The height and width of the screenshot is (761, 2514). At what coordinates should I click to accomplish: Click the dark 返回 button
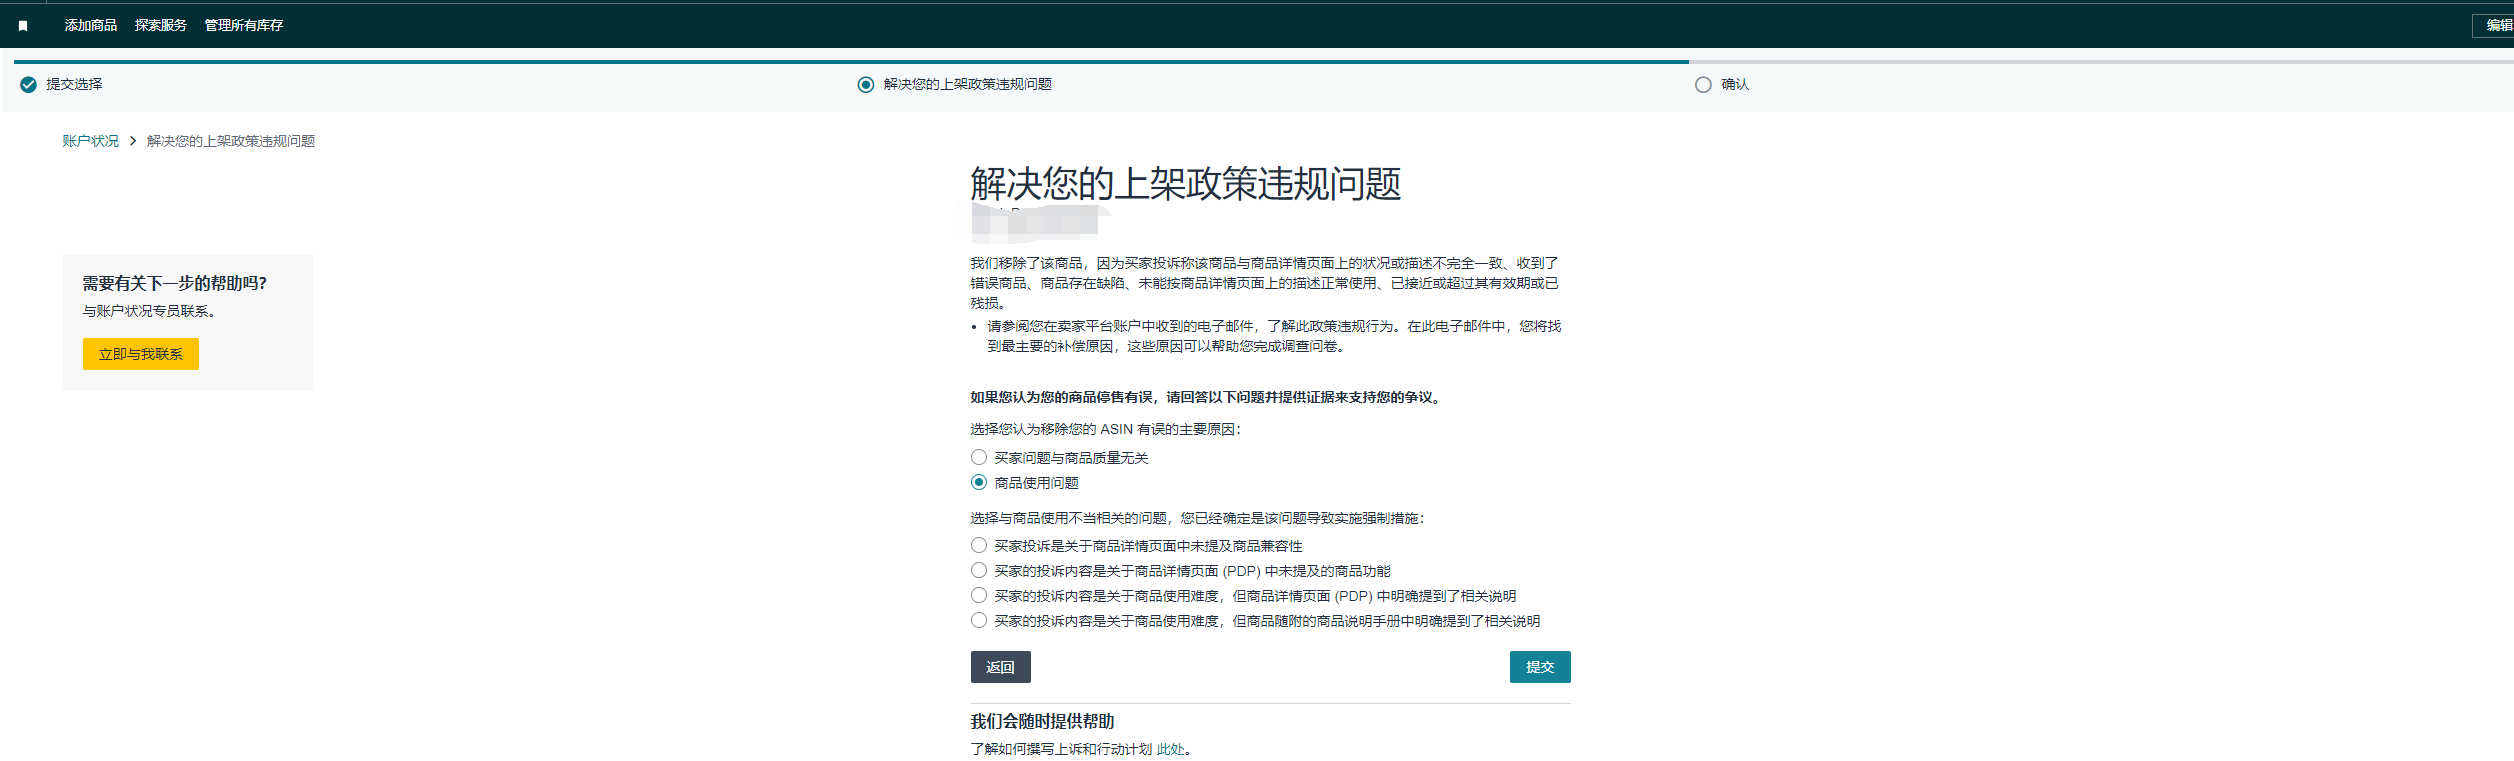[x=1000, y=667]
